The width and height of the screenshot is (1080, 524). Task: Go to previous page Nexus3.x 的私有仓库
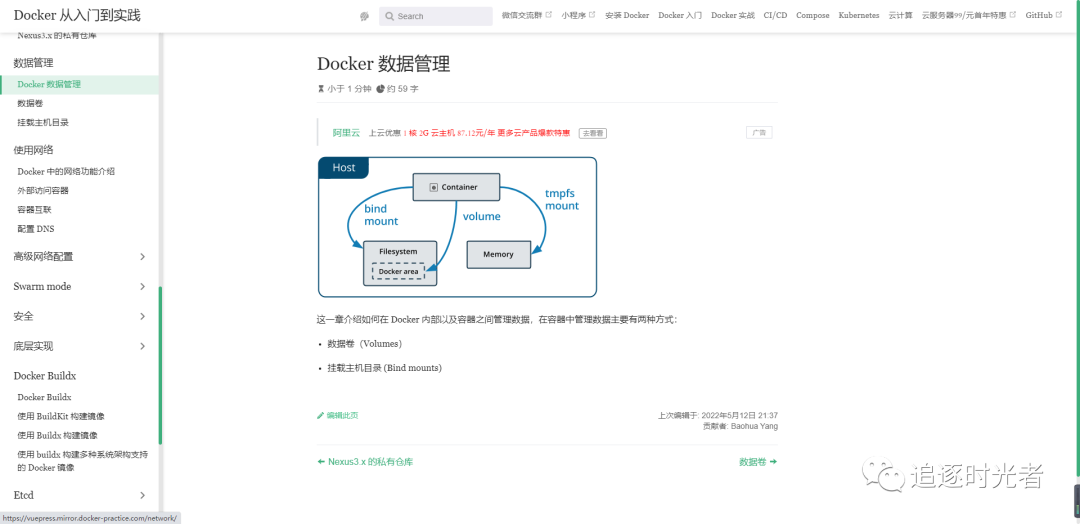(x=365, y=462)
